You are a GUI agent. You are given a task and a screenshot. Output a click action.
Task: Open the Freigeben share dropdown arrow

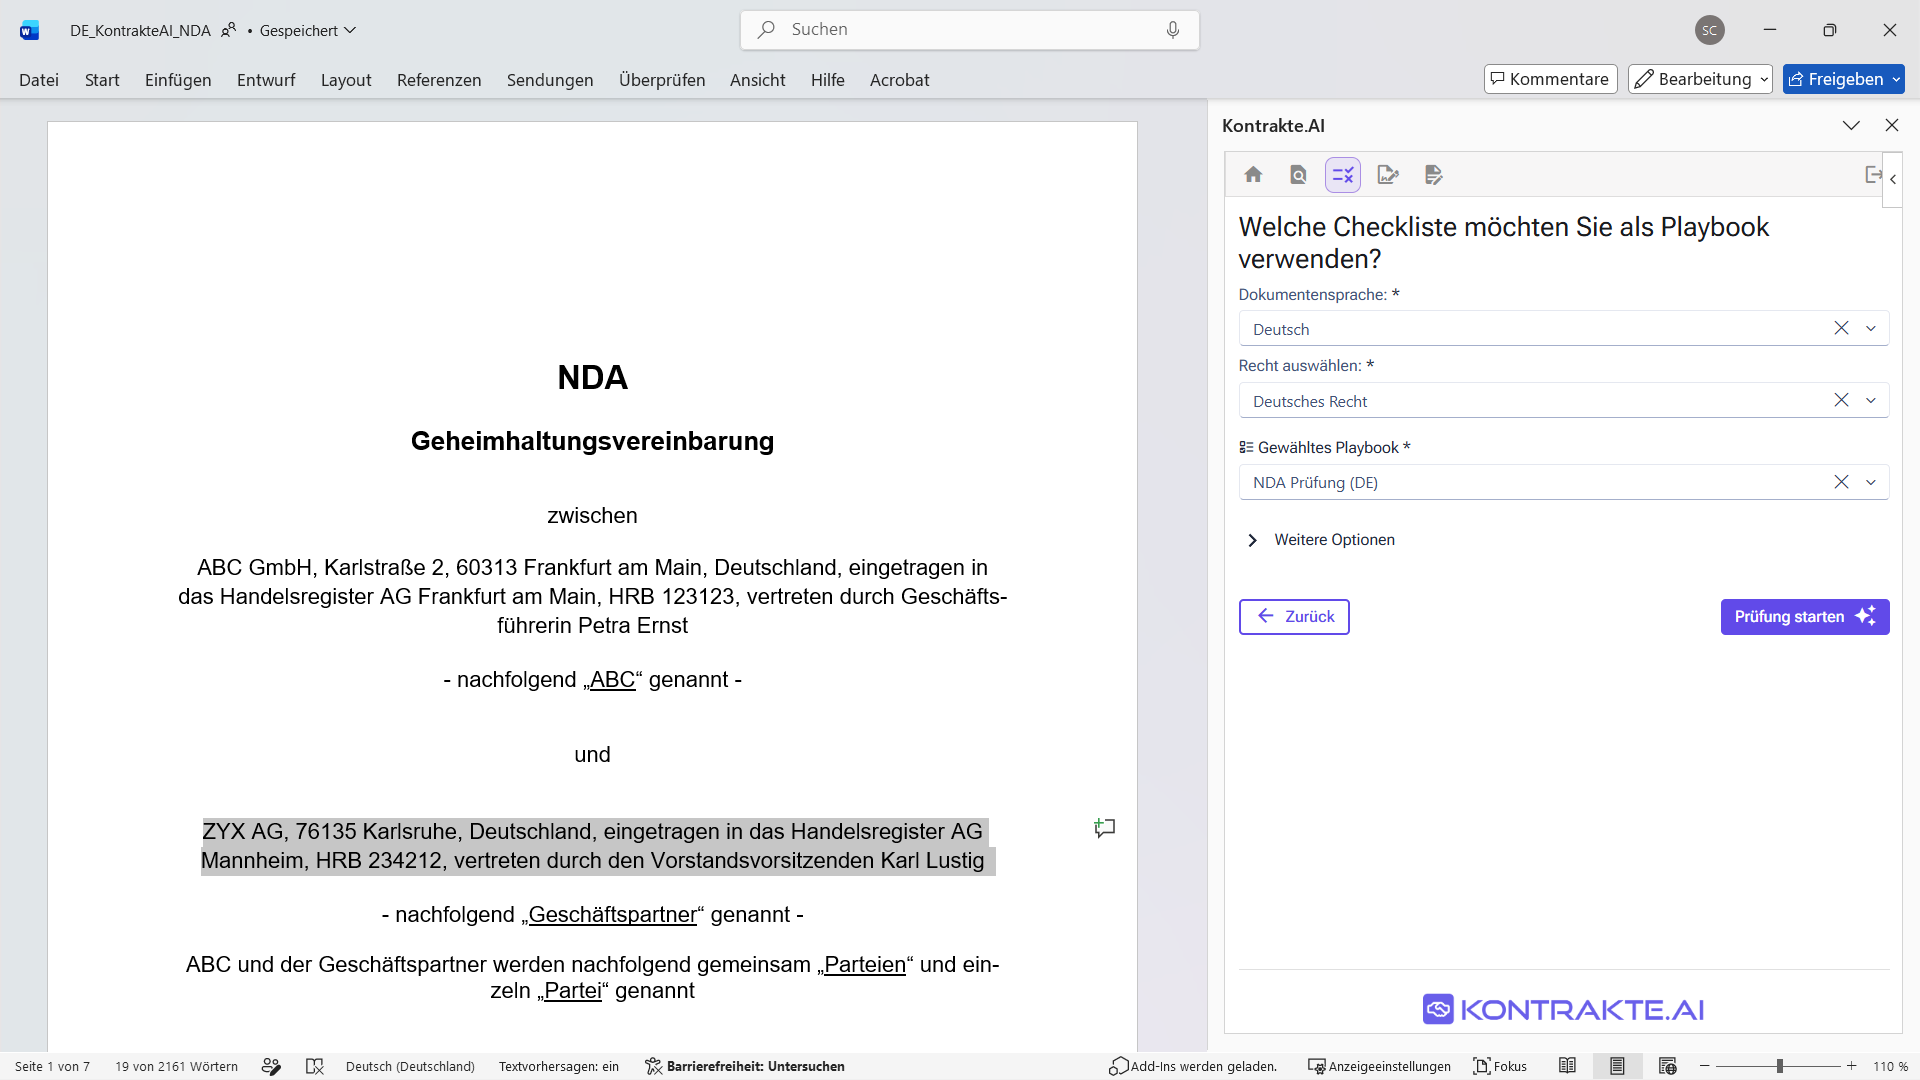[1896, 79]
